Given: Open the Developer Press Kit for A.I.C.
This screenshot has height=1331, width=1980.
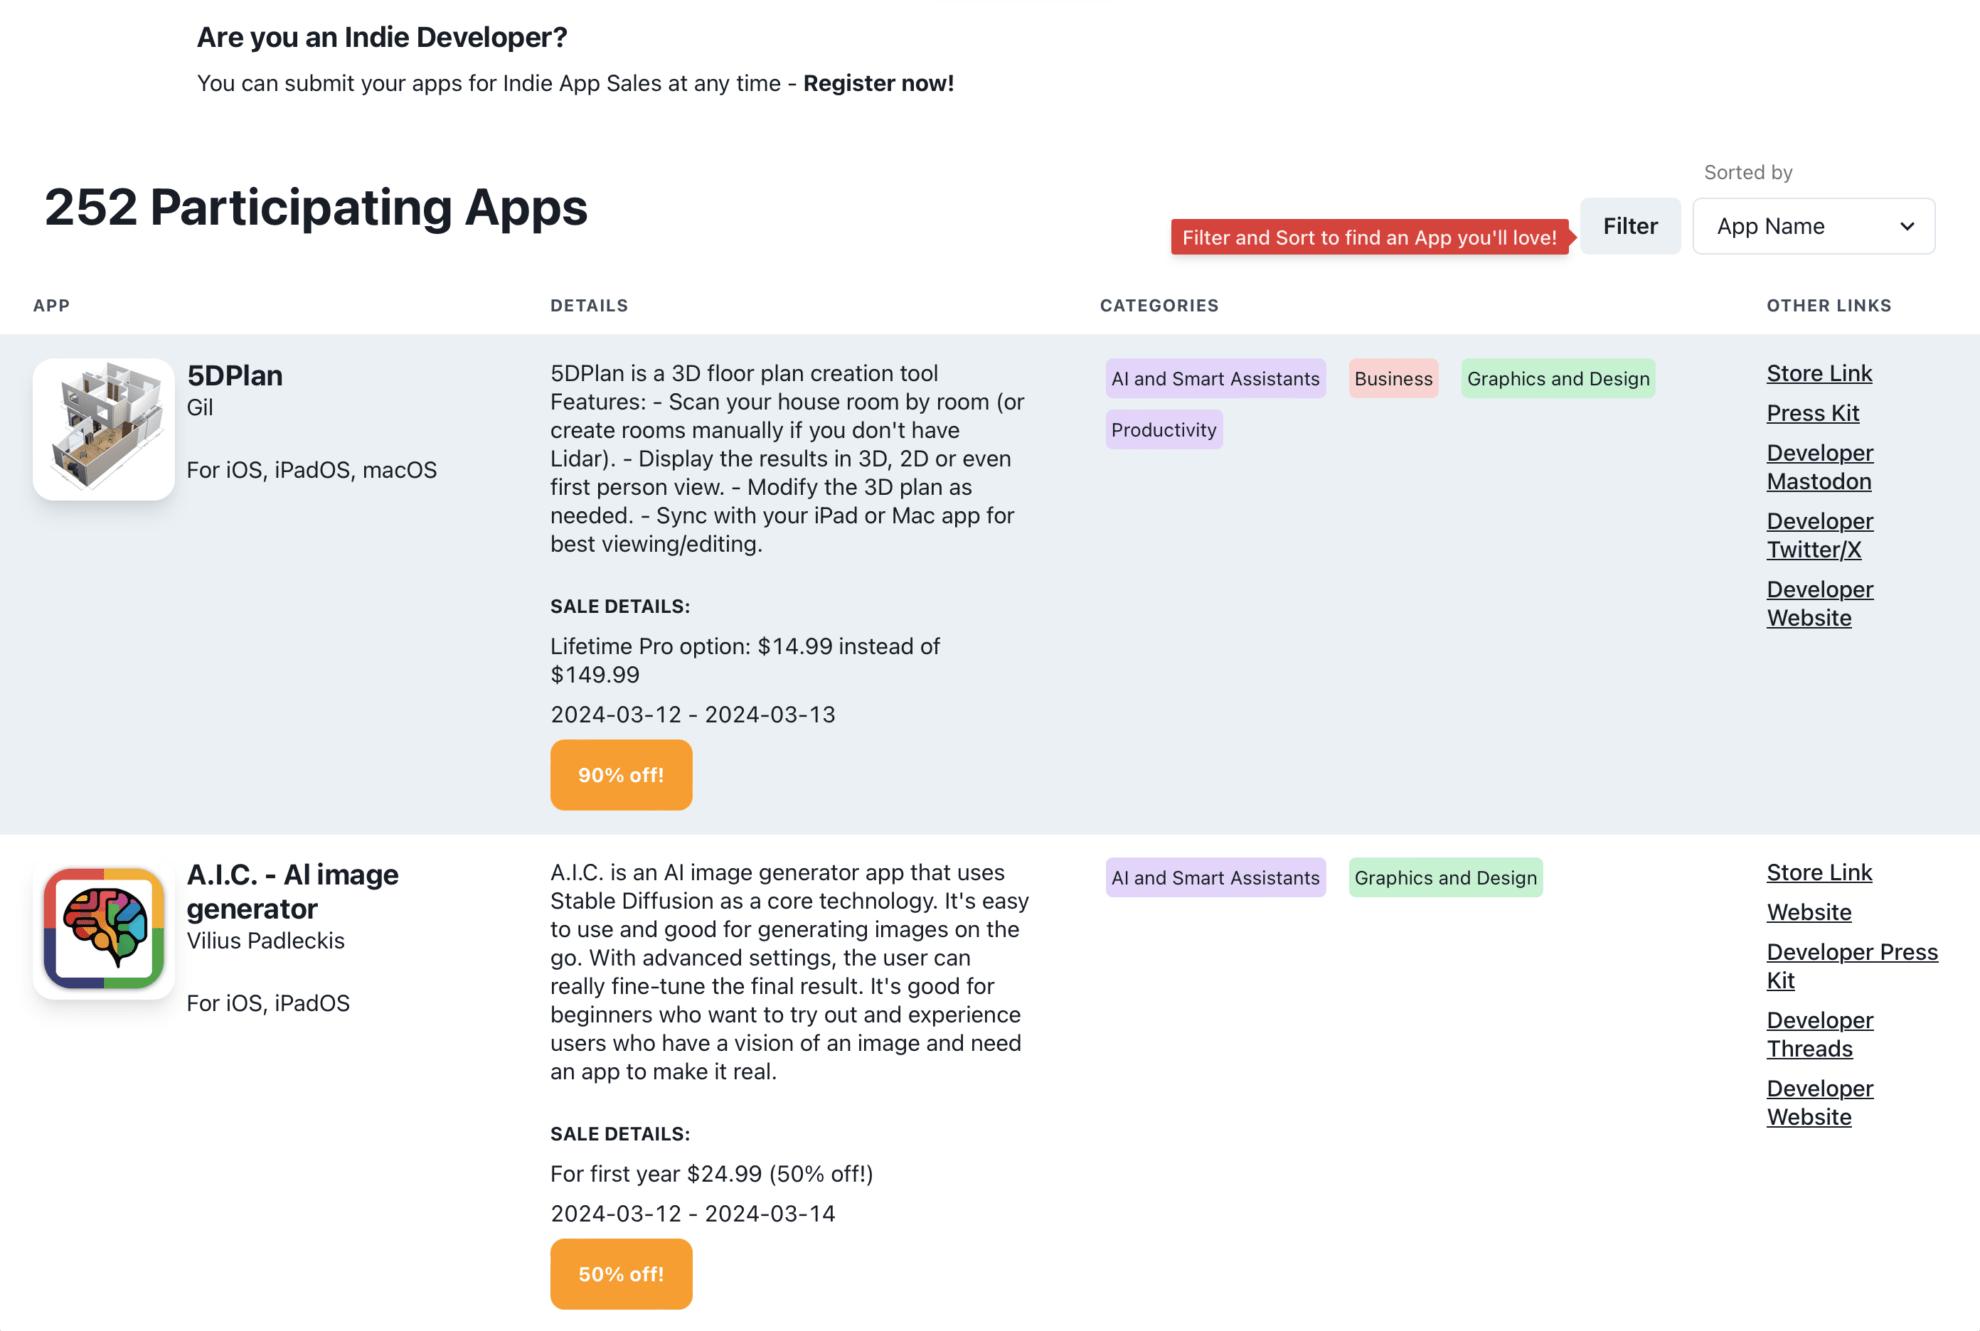Looking at the screenshot, I should pos(1852,965).
